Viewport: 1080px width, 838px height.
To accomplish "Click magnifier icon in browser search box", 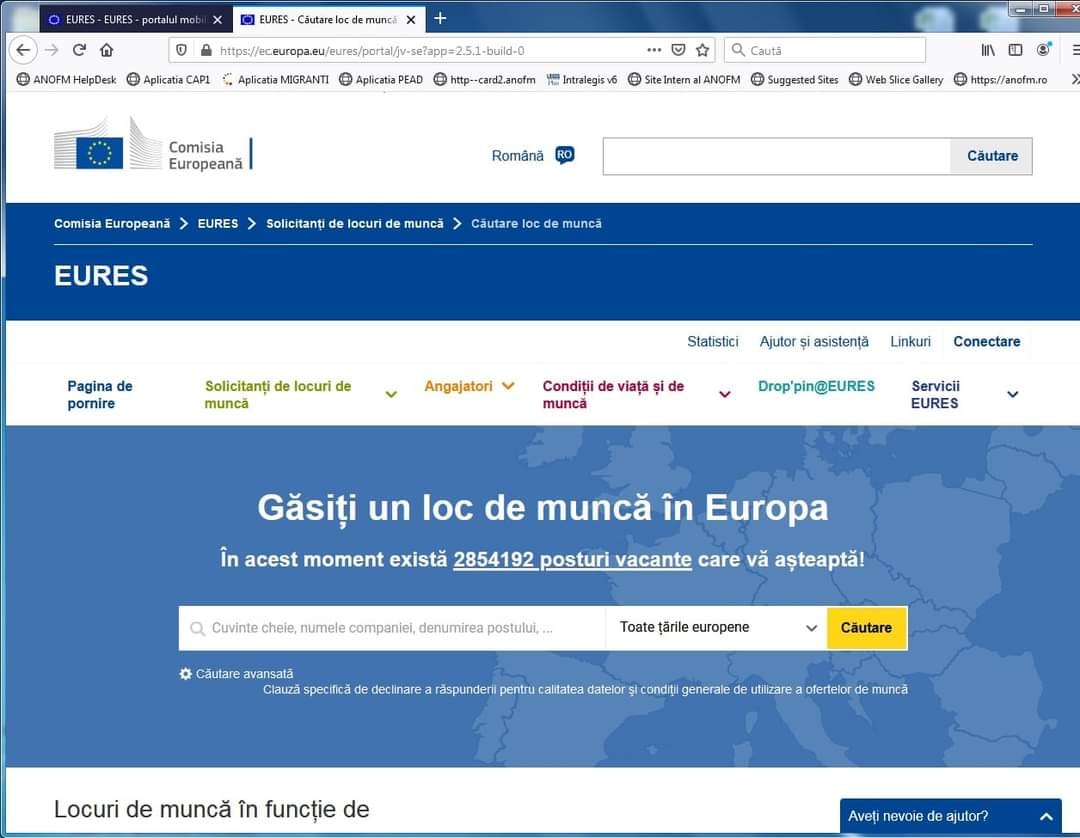I will pos(738,50).
